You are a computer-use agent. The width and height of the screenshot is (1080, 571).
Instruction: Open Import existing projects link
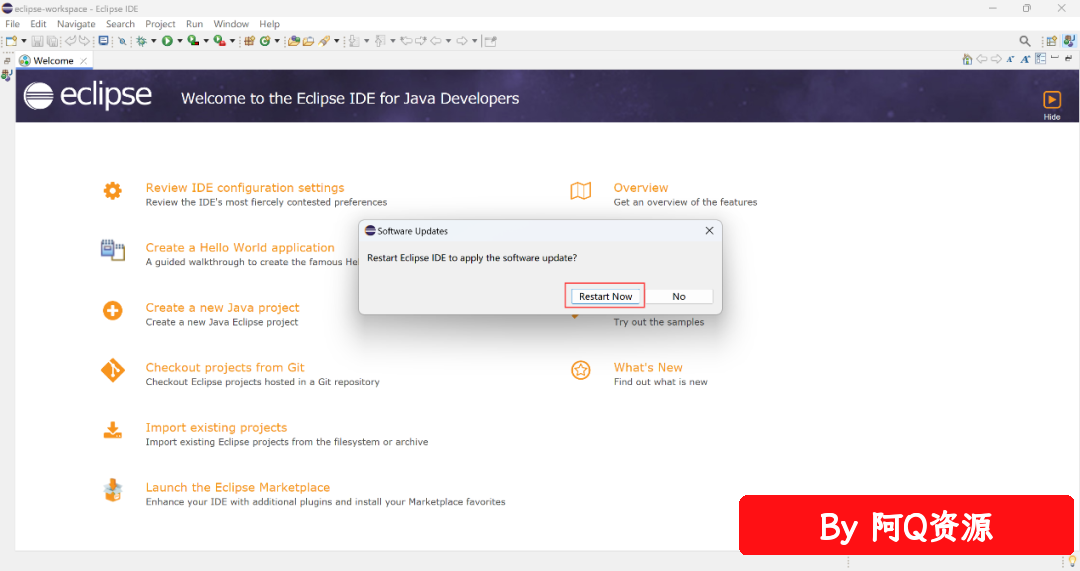[x=216, y=427]
